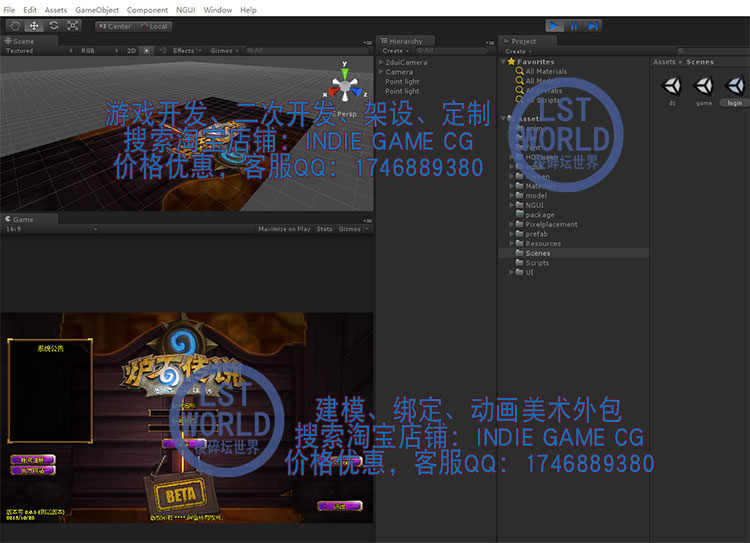The height and width of the screenshot is (543, 750).
Task: Open the Scene Effects dropdown
Action: click(187, 51)
